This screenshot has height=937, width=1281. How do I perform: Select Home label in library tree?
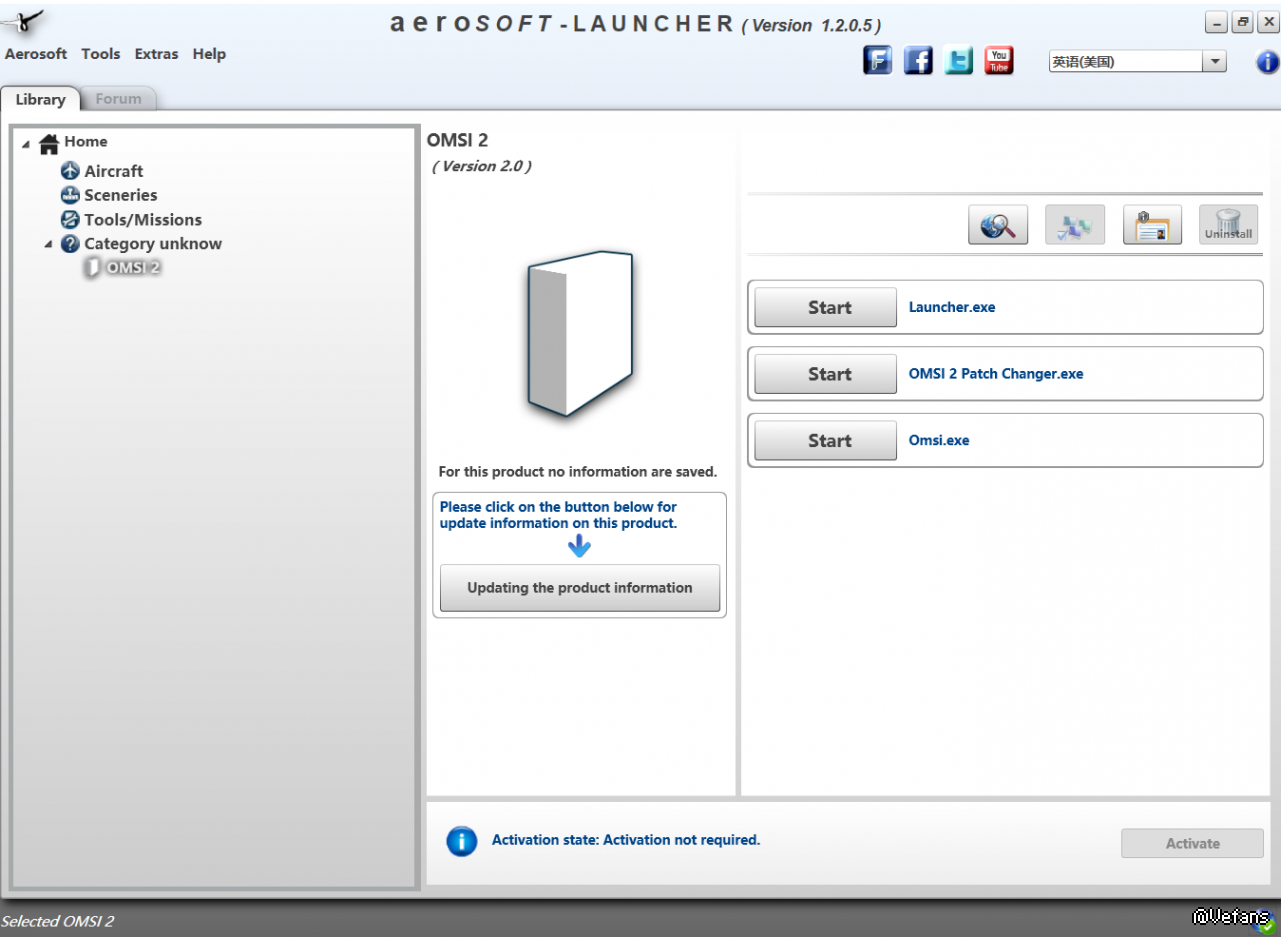(86, 142)
